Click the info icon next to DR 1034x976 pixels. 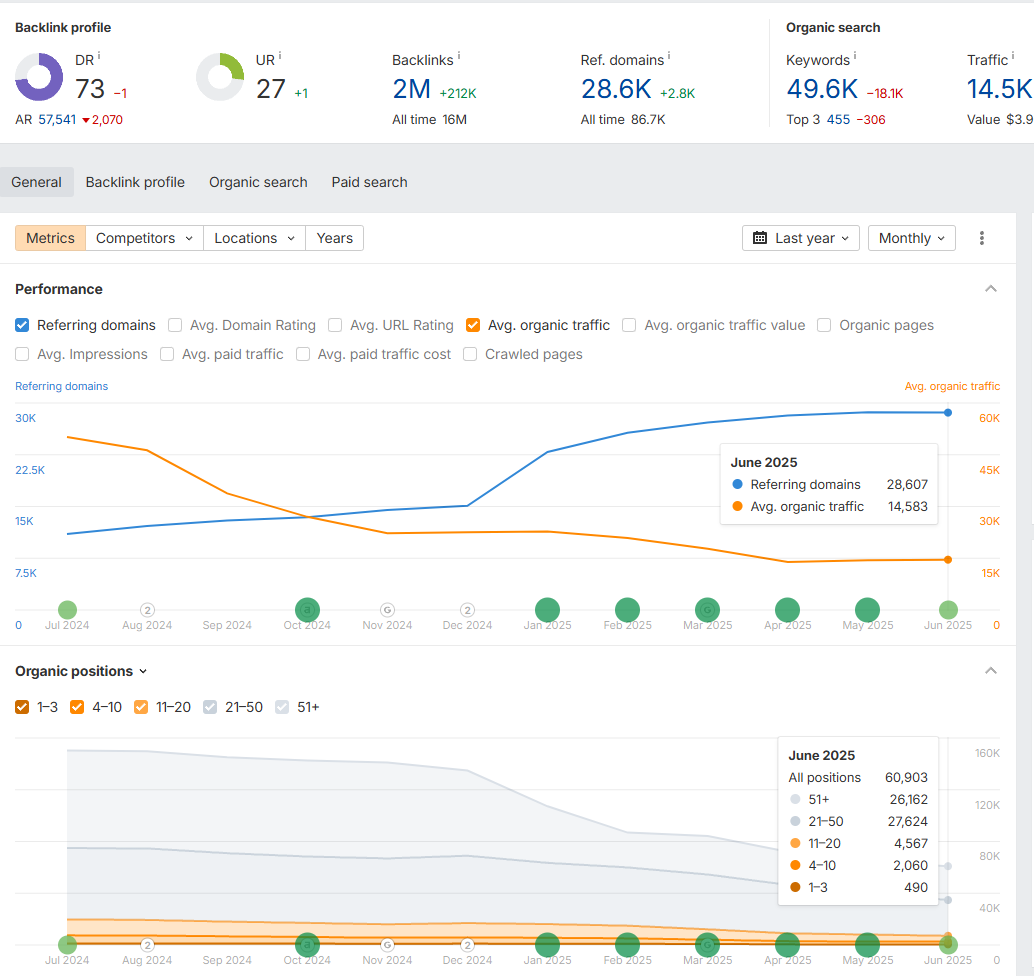click(99, 57)
